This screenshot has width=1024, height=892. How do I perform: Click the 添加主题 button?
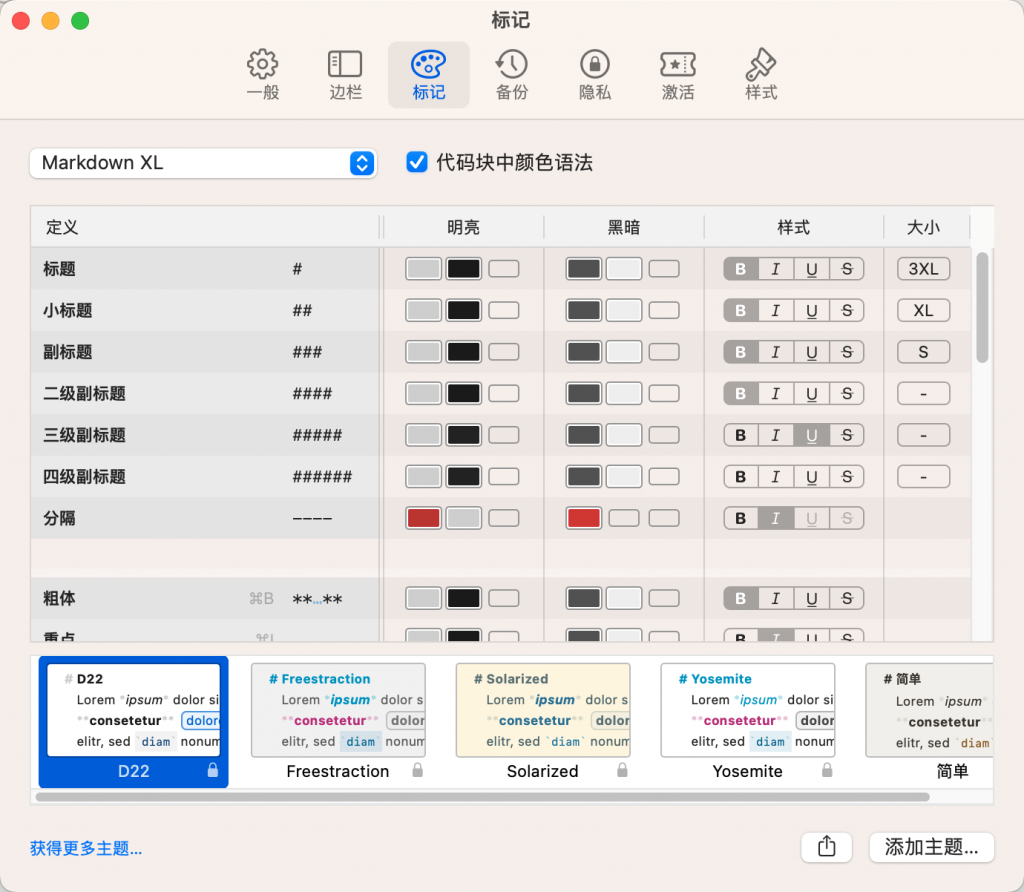(x=931, y=847)
